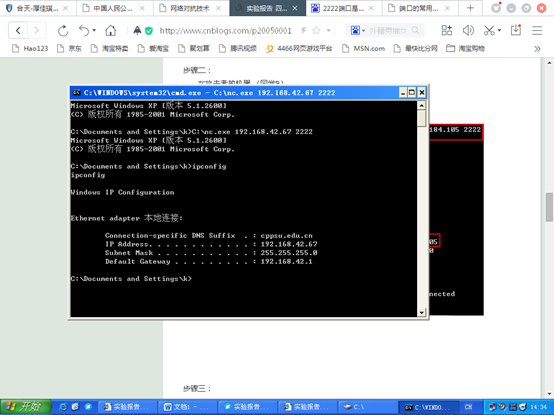
Task: Open the browser home page
Action: pos(111,31)
